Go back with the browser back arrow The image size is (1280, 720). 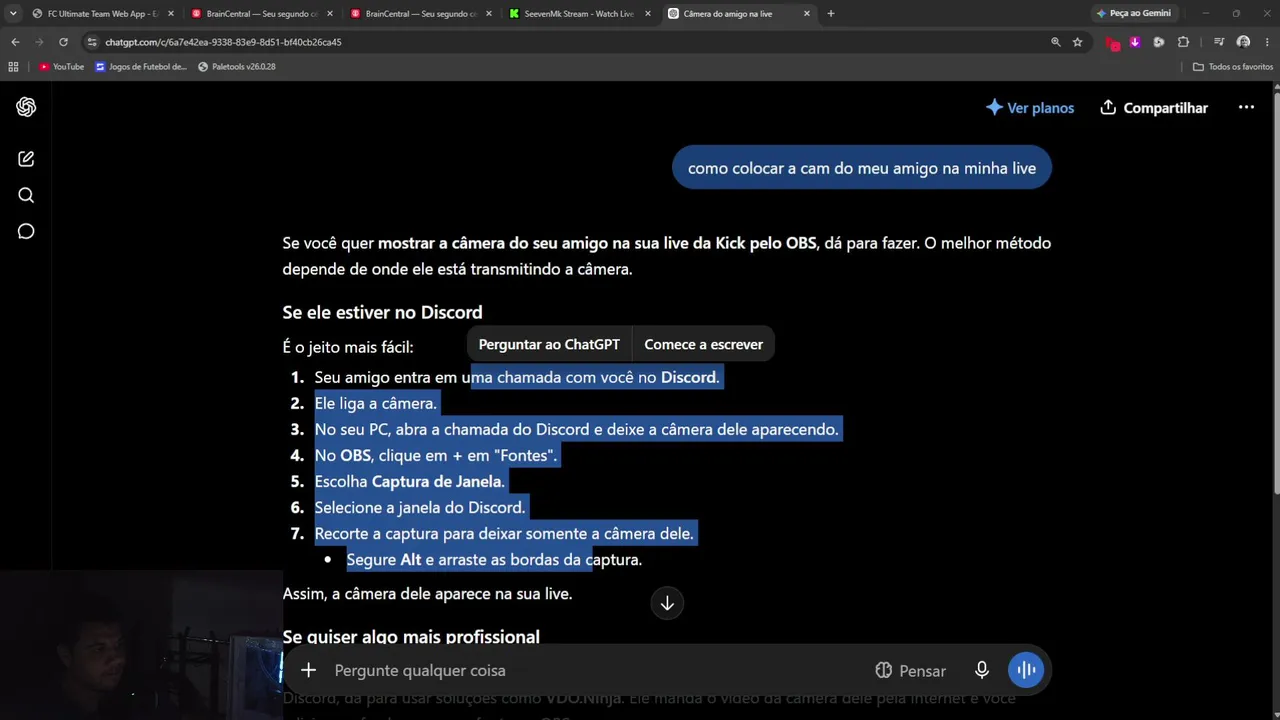(x=15, y=42)
